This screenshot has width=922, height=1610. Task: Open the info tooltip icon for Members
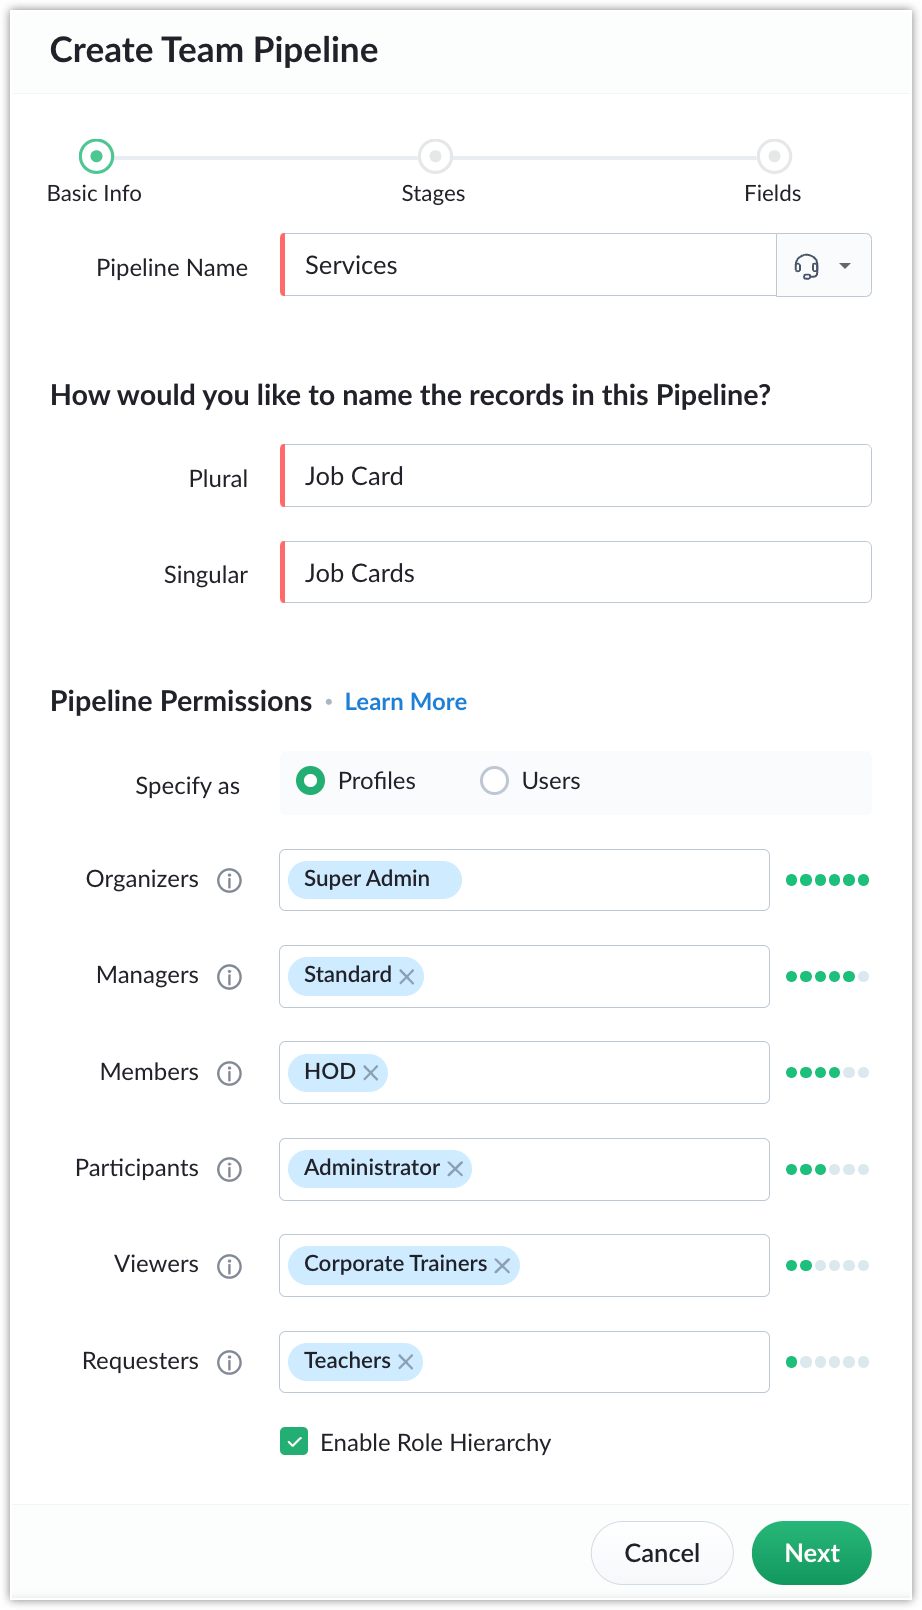click(230, 1073)
